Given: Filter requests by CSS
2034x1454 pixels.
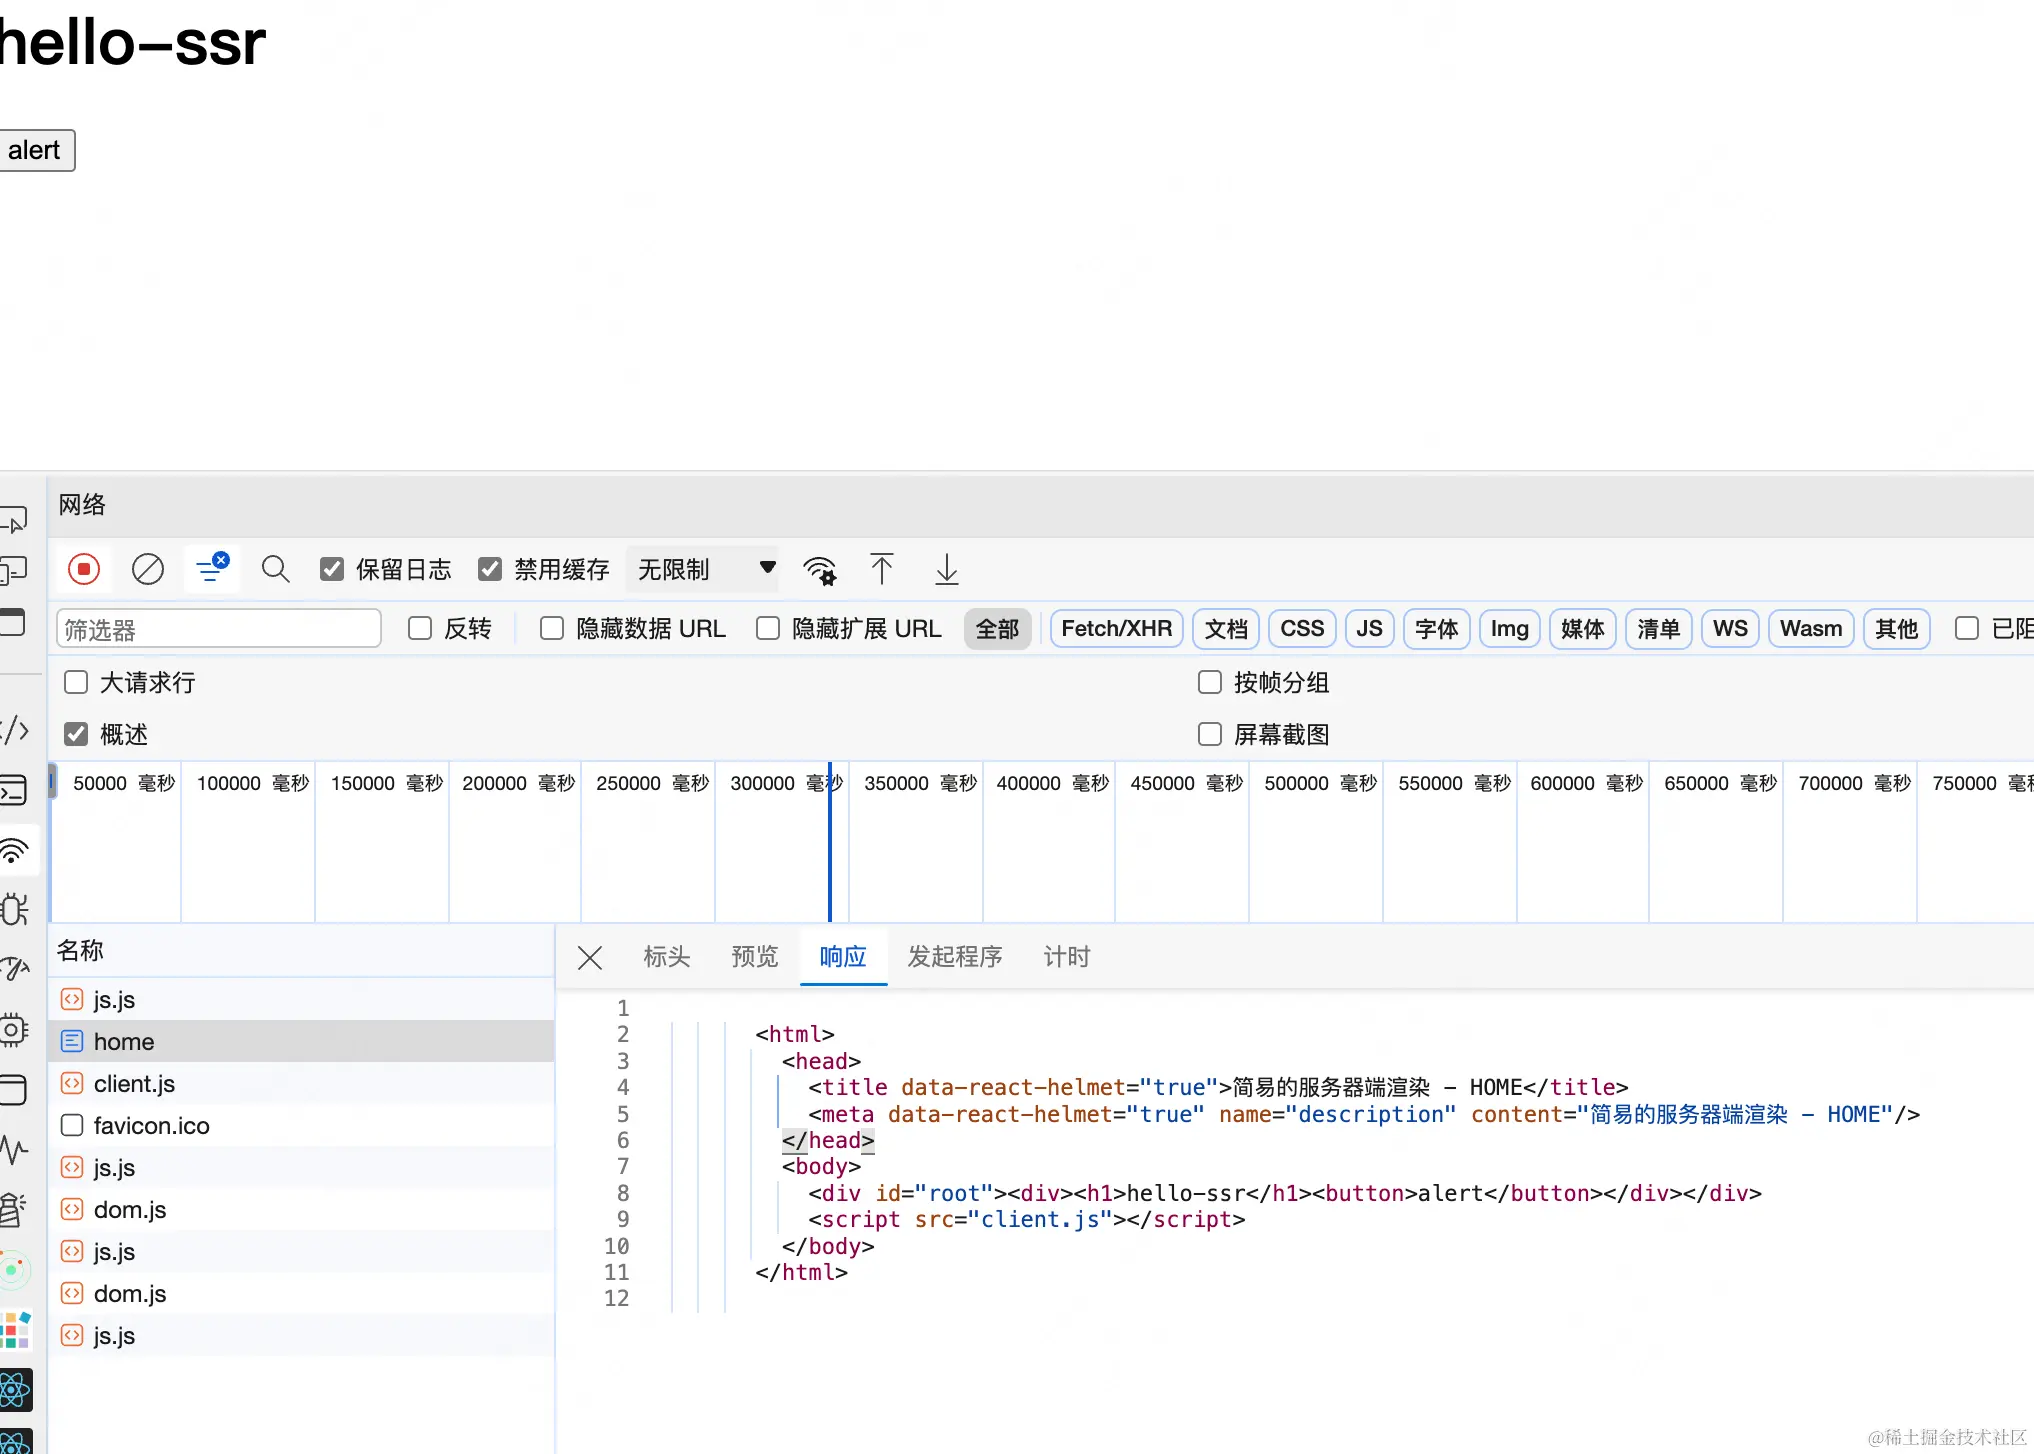Looking at the screenshot, I should click(x=1302, y=629).
